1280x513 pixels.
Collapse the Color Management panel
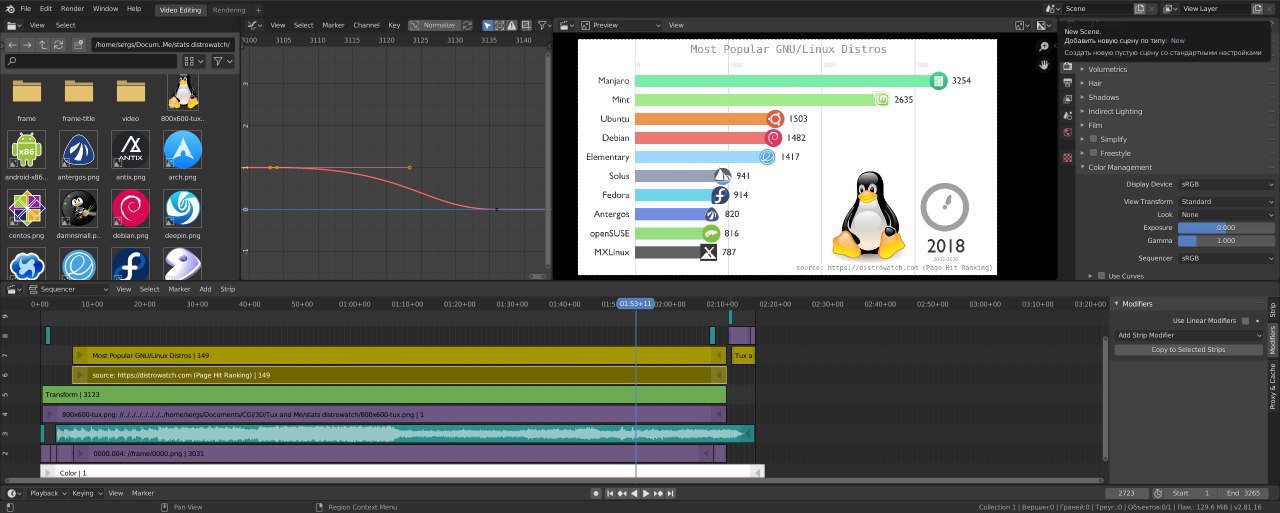coord(1121,167)
